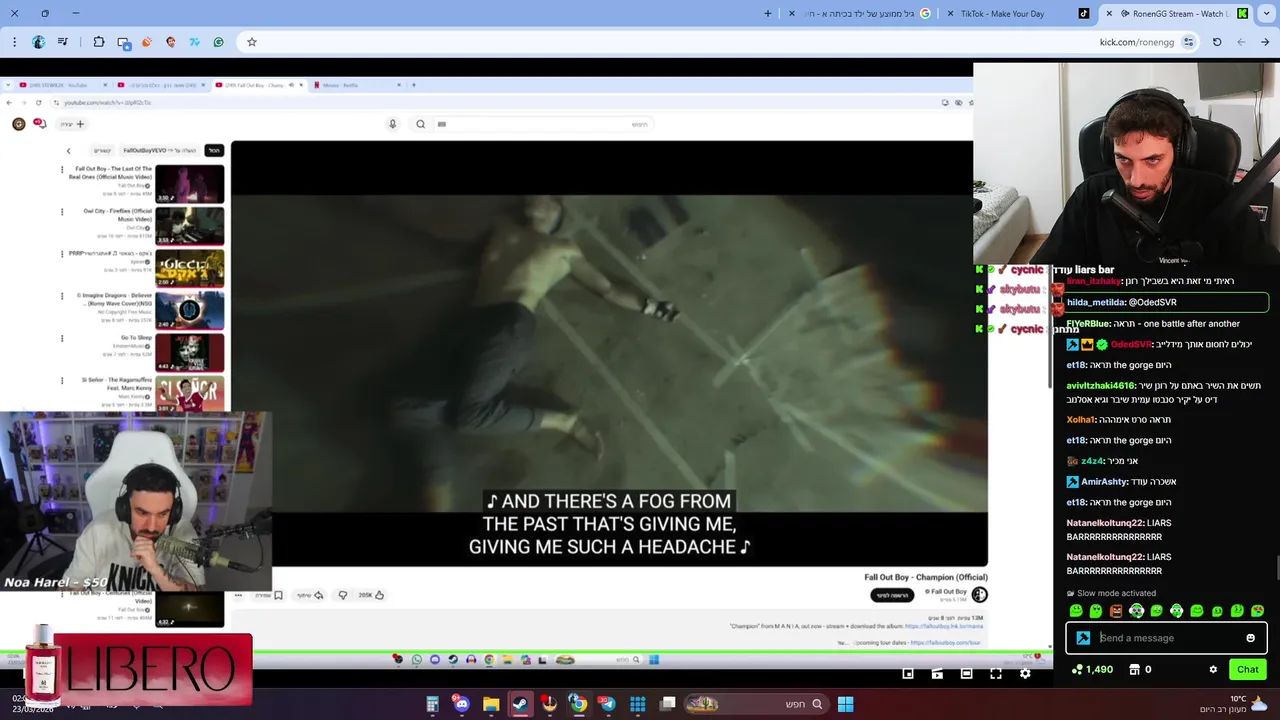The image size is (1280, 720).
Task: Click the first green emote in quick bar
Action: pyautogui.click(x=1076, y=611)
